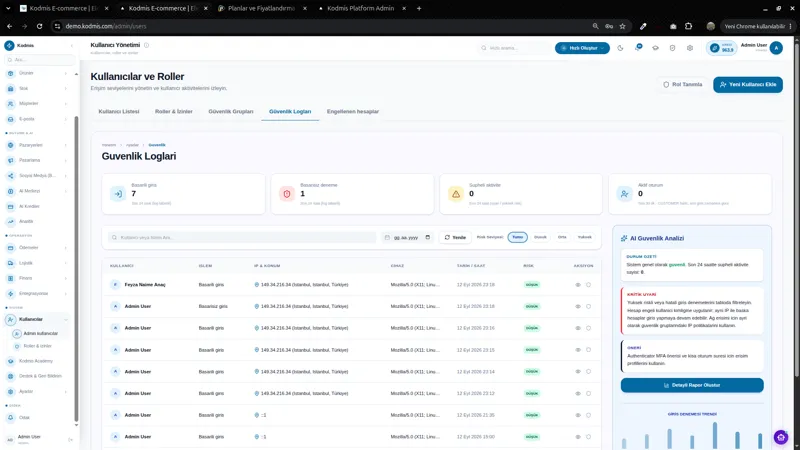Select Tümü risk level filter
Viewport: 800px width, 450px height.
point(517,237)
